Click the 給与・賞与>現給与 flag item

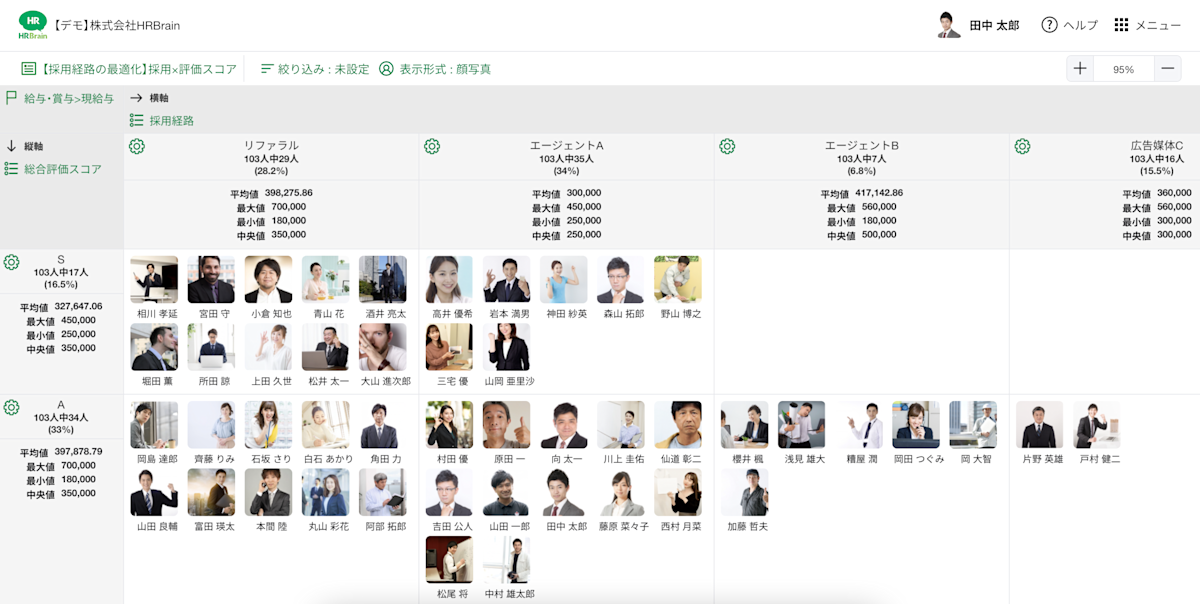pyautogui.click(x=59, y=98)
